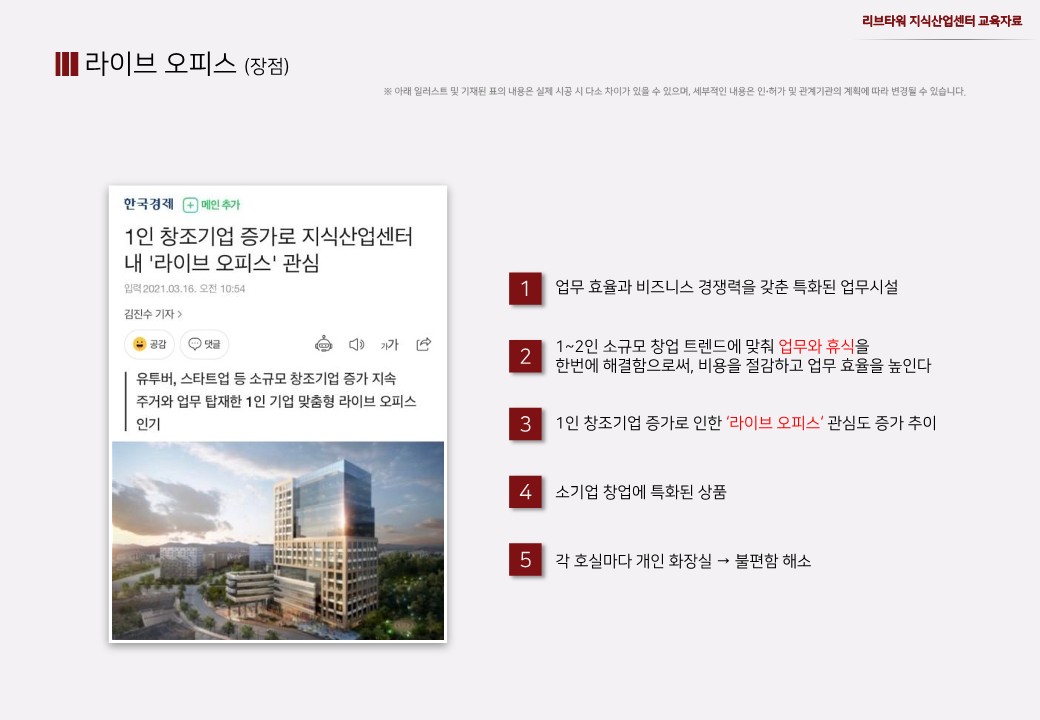This screenshot has width=1040, height=720.
Task: Click the 리브타워 지식산업센터 교육자료 header
Action: [x=942, y=21]
